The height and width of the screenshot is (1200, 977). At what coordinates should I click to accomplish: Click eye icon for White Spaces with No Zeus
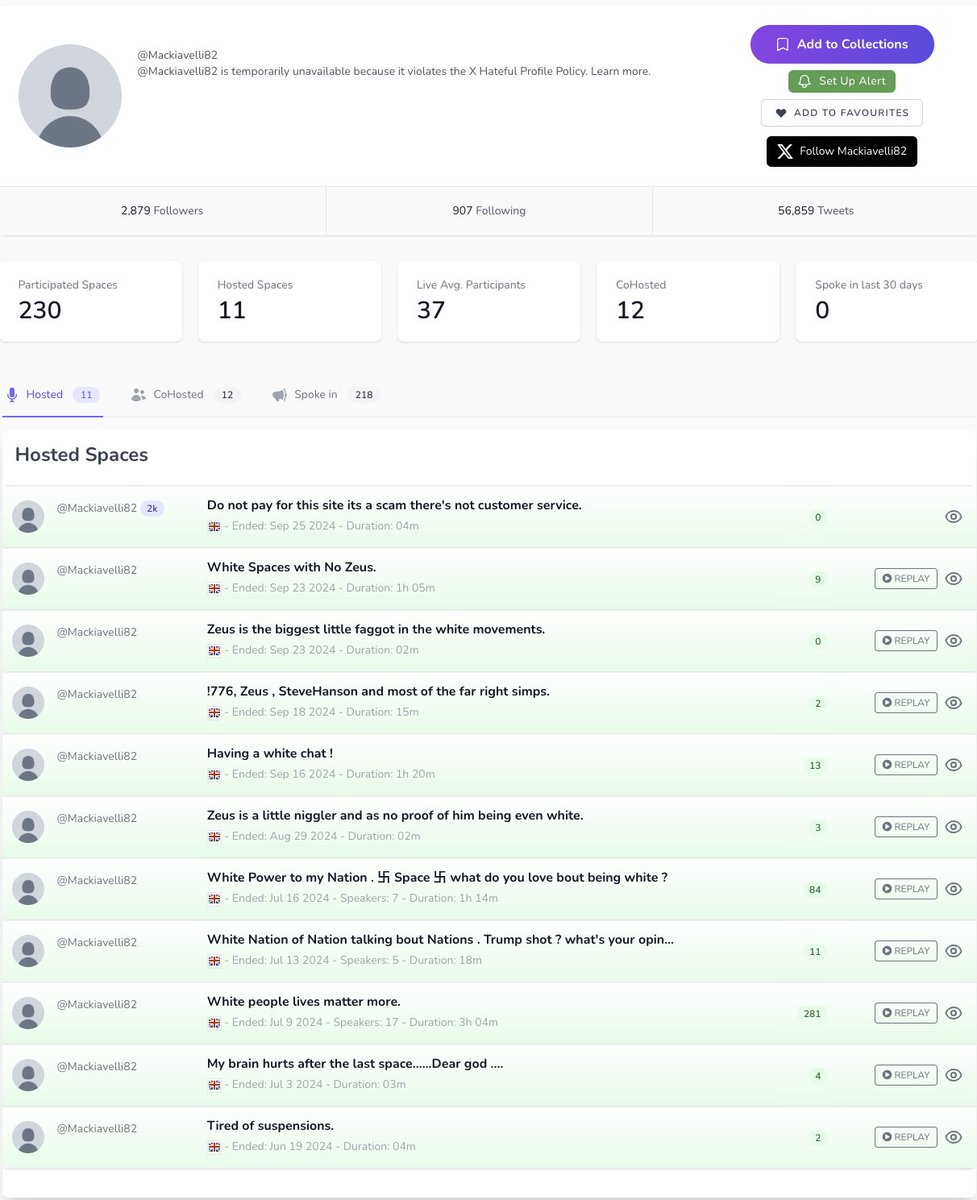pyautogui.click(x=954, y=579)
